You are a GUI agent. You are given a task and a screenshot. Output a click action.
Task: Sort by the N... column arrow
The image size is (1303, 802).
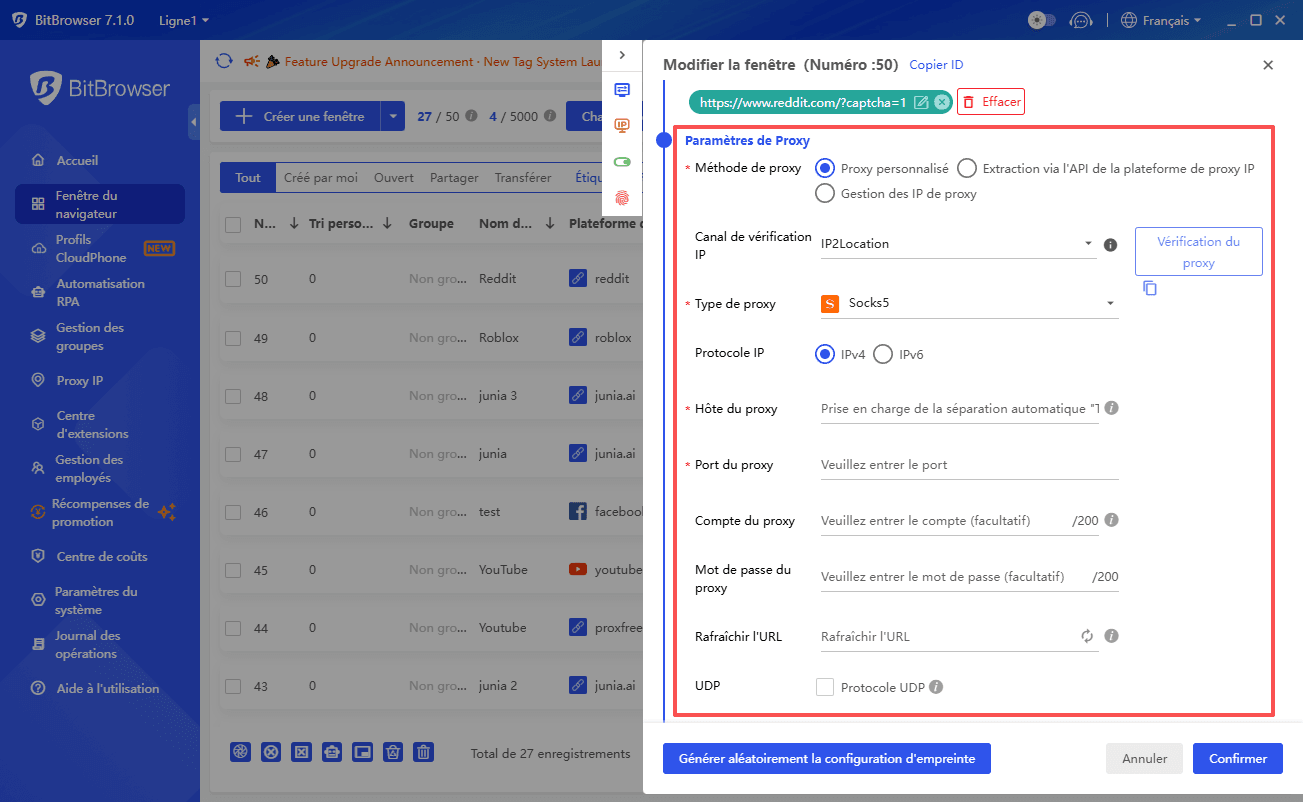[294, 224]
